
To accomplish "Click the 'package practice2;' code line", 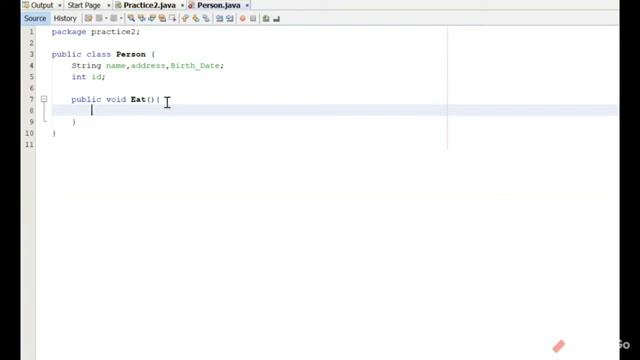I will point(96,32).
